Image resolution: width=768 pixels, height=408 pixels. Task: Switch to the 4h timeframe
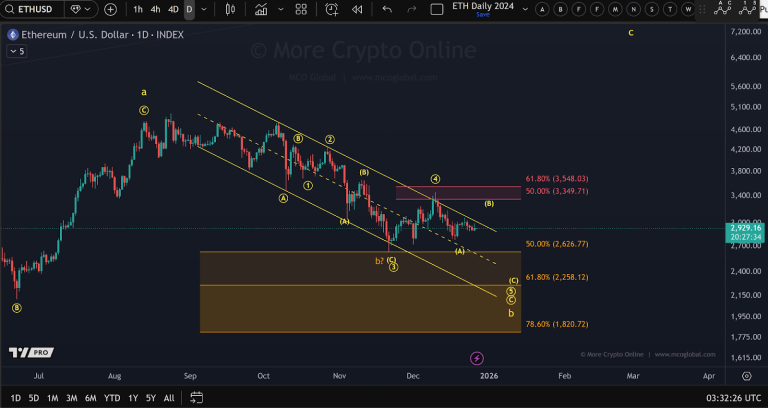[155, 9]
